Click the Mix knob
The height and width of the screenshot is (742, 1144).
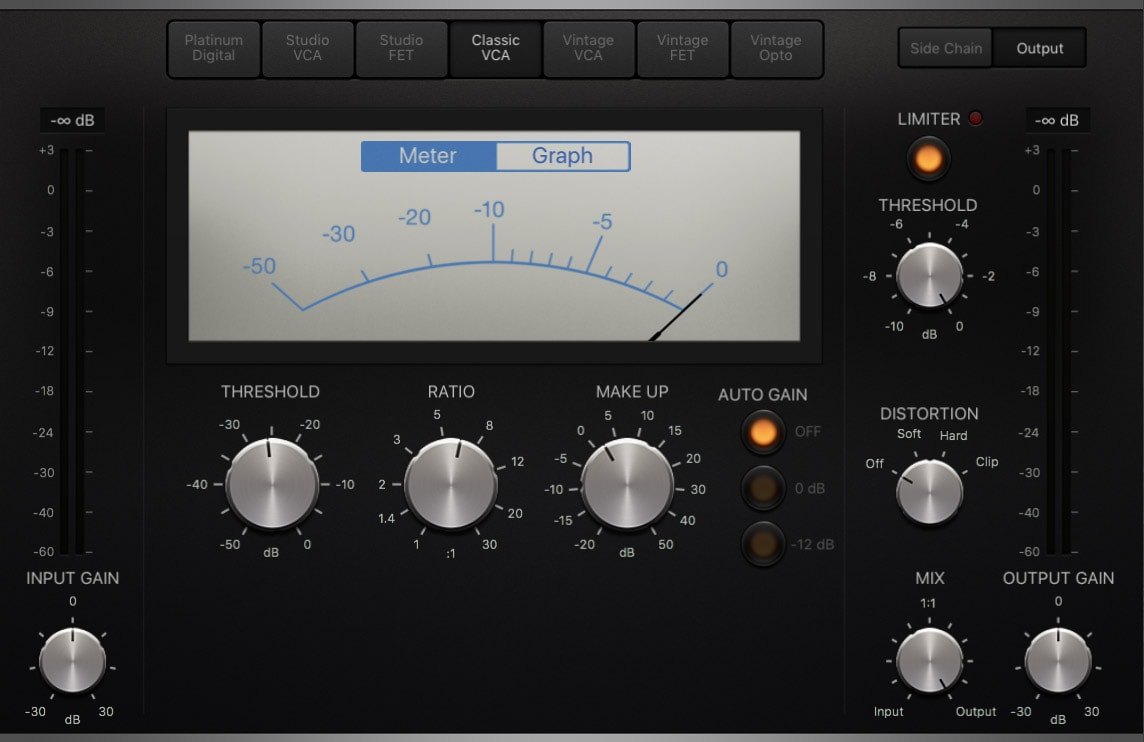(929, 661)
